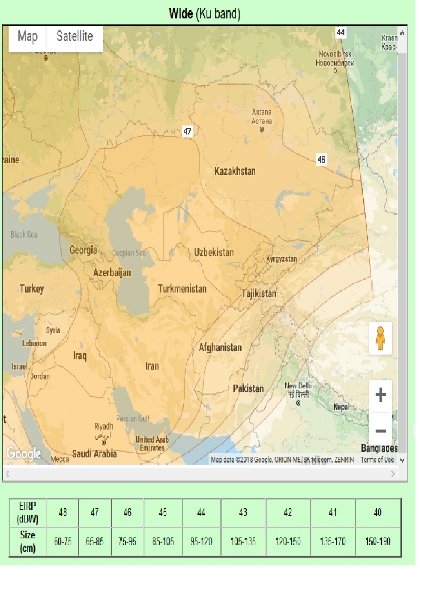This screenshot has width=442, height=600.
Task: Click the 44 contour label marker
Action: (x=341, y=33)
